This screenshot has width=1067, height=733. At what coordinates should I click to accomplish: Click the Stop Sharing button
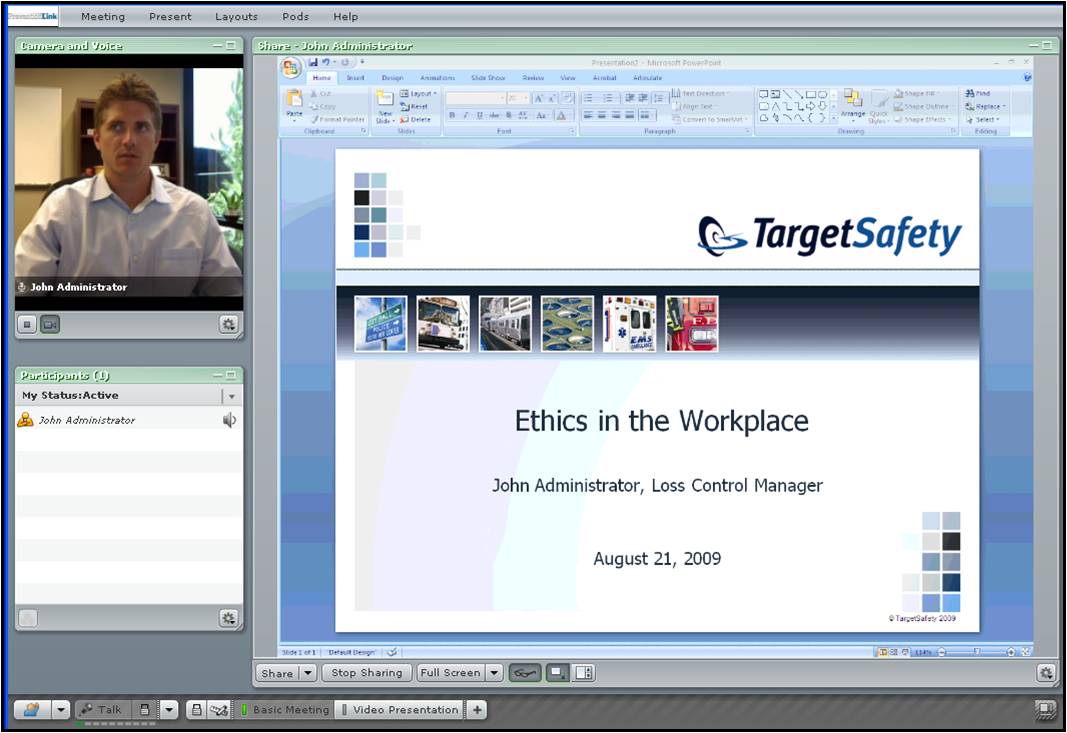click(x=366, y=673)
